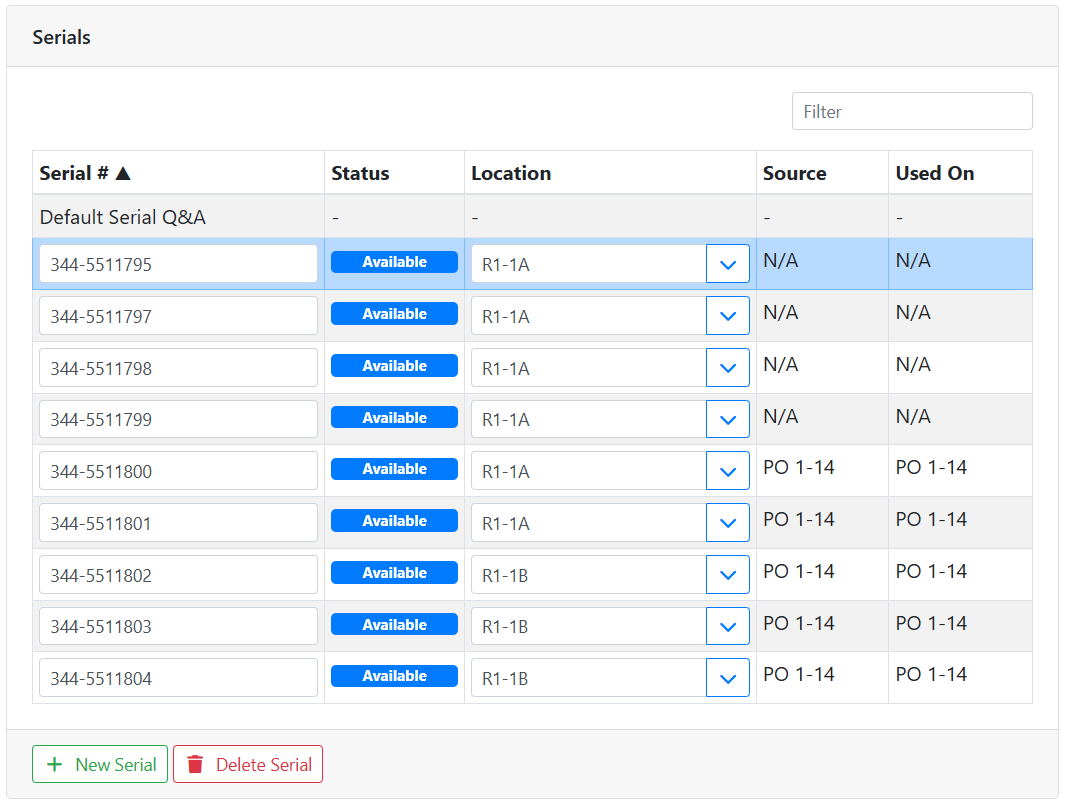Click the ascending sort arrow by Serial #
Image resolution: width=1071 pixels, height=810 pixels.
coord(123,173)
